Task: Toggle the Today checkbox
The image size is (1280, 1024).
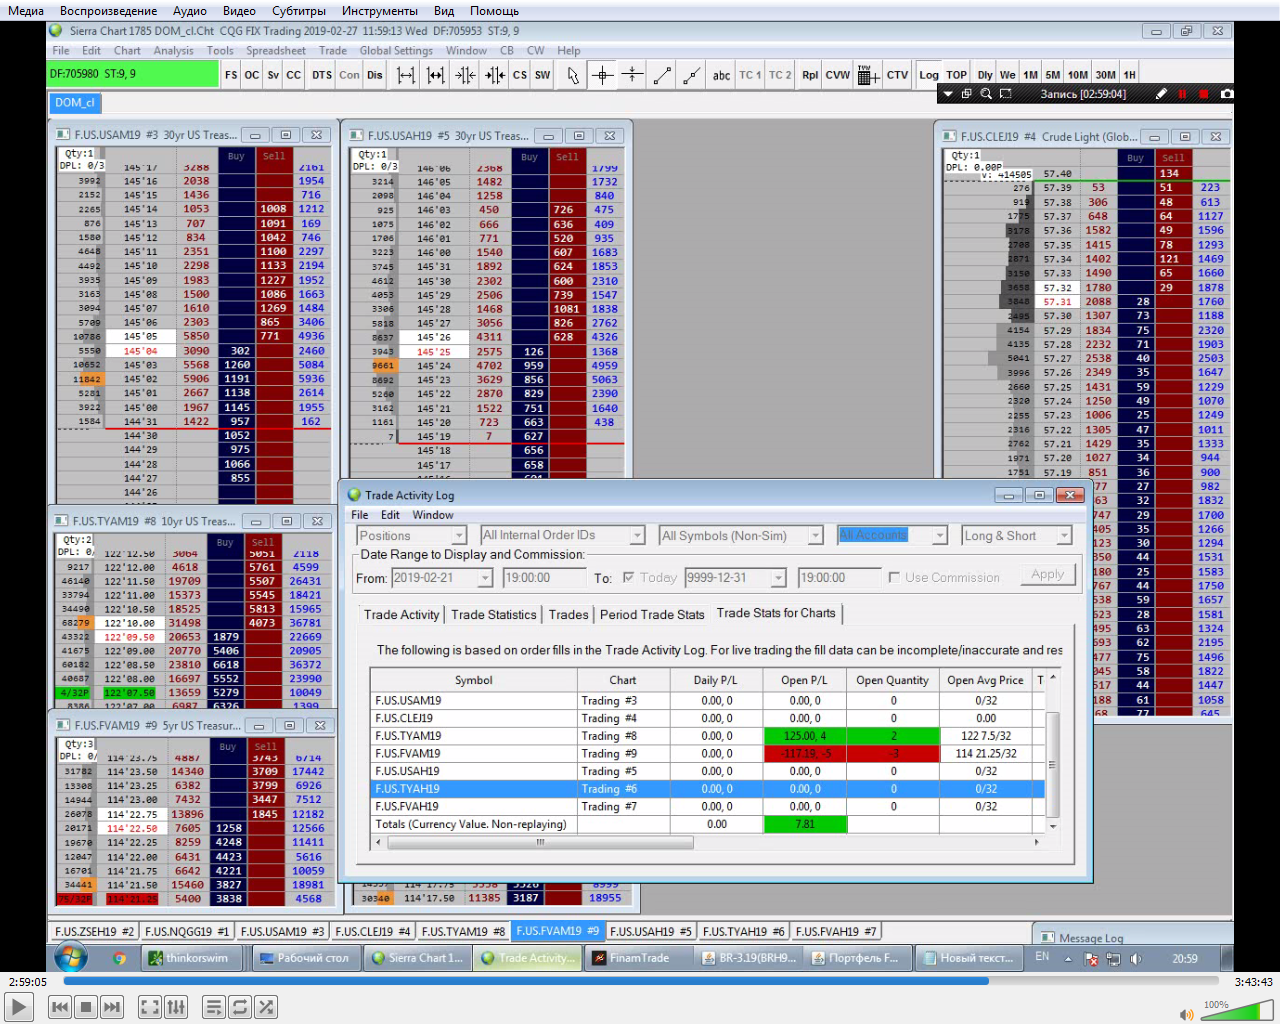Action: (x=628, y=577)
